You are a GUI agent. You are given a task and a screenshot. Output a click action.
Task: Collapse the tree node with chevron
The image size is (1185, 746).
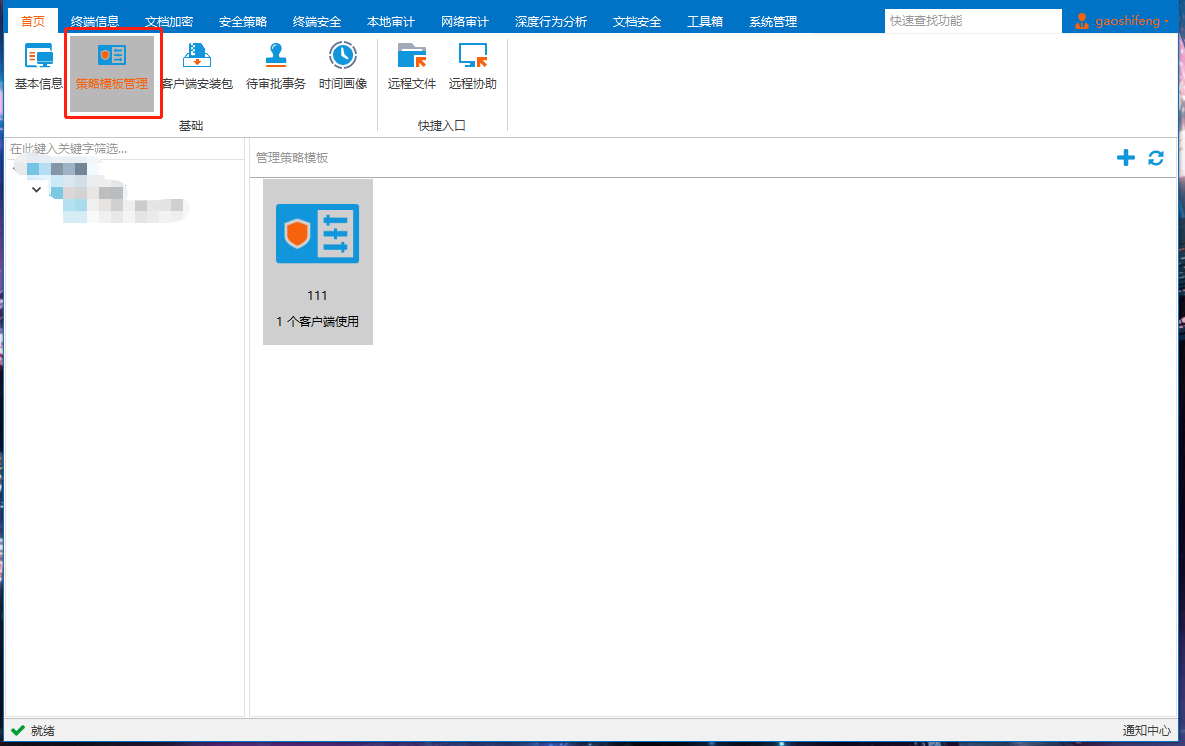pos(36,189)
